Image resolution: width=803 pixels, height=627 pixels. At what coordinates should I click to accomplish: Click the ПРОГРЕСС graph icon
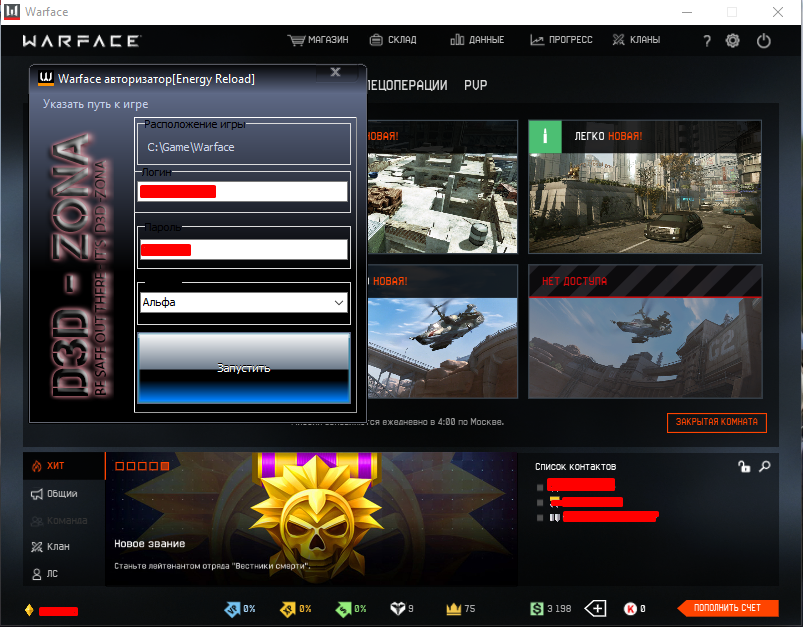click(x=537, y=40)
